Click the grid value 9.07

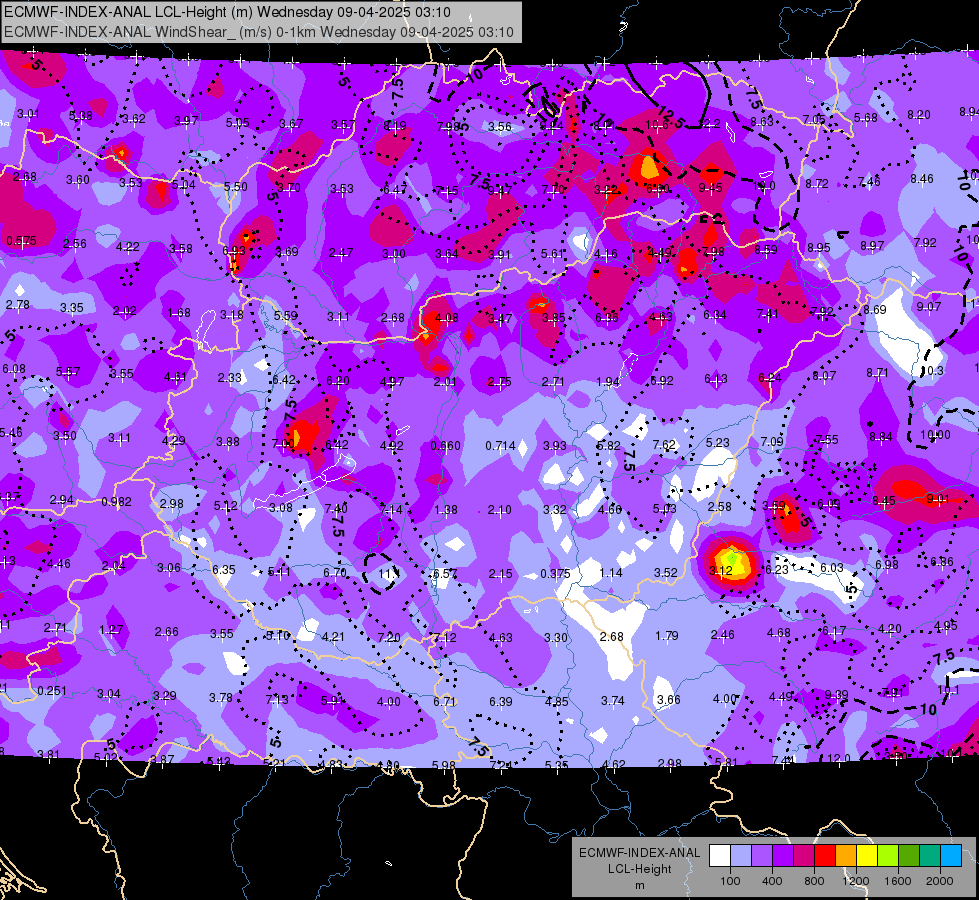coord(929,307)
